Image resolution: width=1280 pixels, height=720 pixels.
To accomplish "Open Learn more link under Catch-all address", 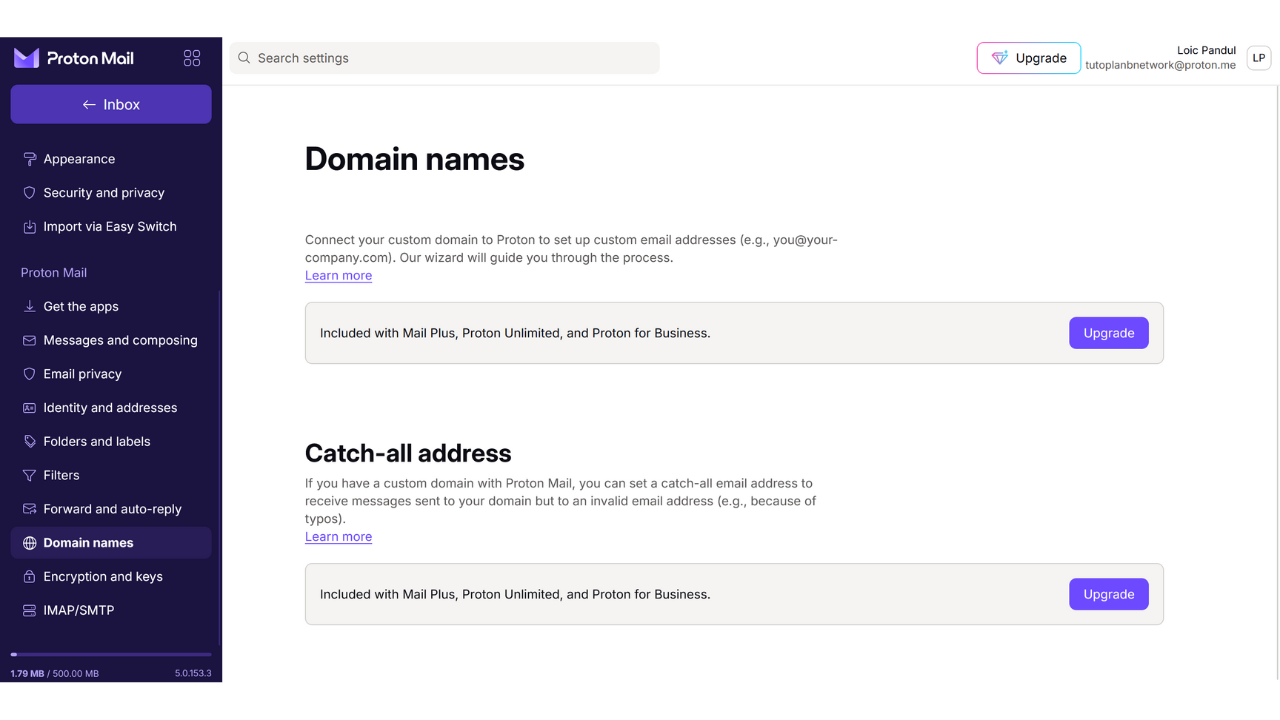I will tap(338, 537).
